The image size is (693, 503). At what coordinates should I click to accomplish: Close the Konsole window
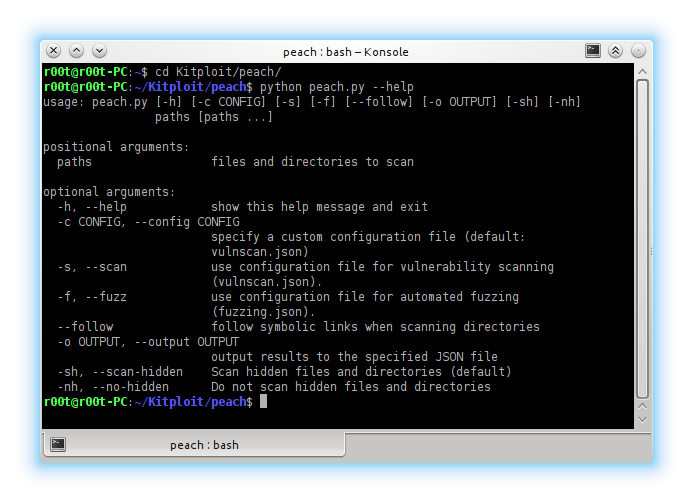click(x=53, y=51)
